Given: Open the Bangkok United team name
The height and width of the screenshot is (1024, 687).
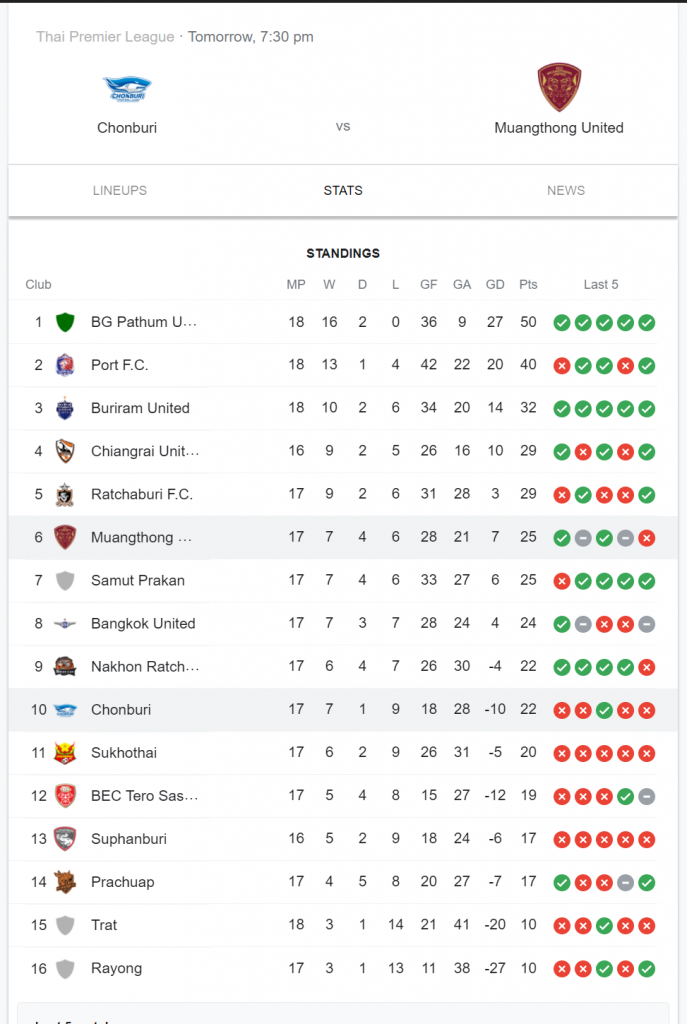Looking at the screenshot, I should (x=143, y=624).
